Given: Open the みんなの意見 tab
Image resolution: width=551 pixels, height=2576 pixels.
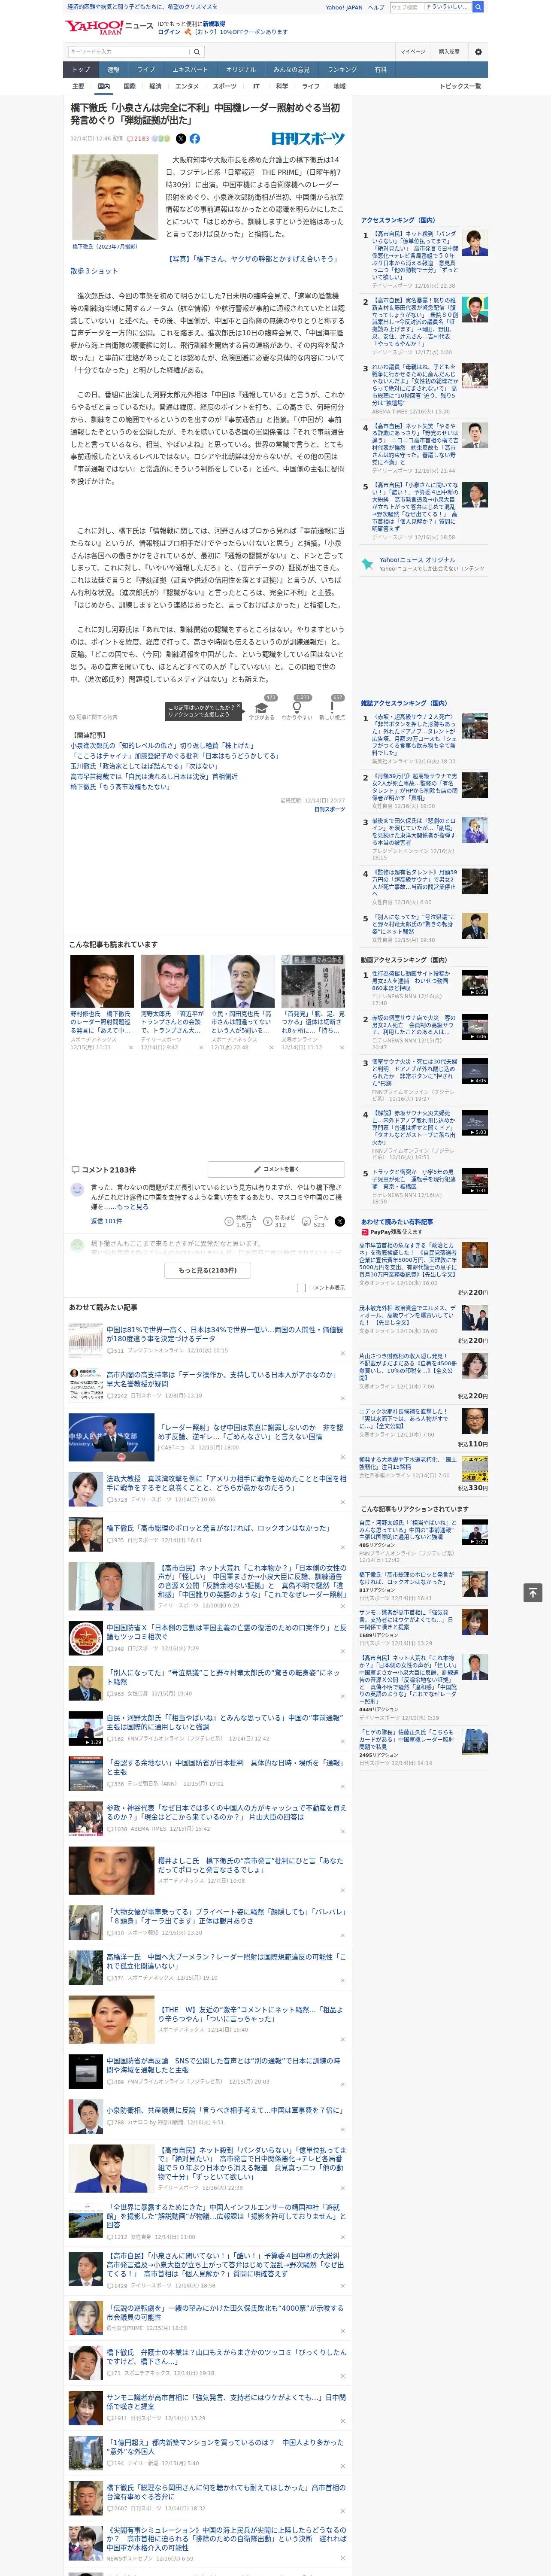Looking at the screenshot, I should tap(291, 69).
